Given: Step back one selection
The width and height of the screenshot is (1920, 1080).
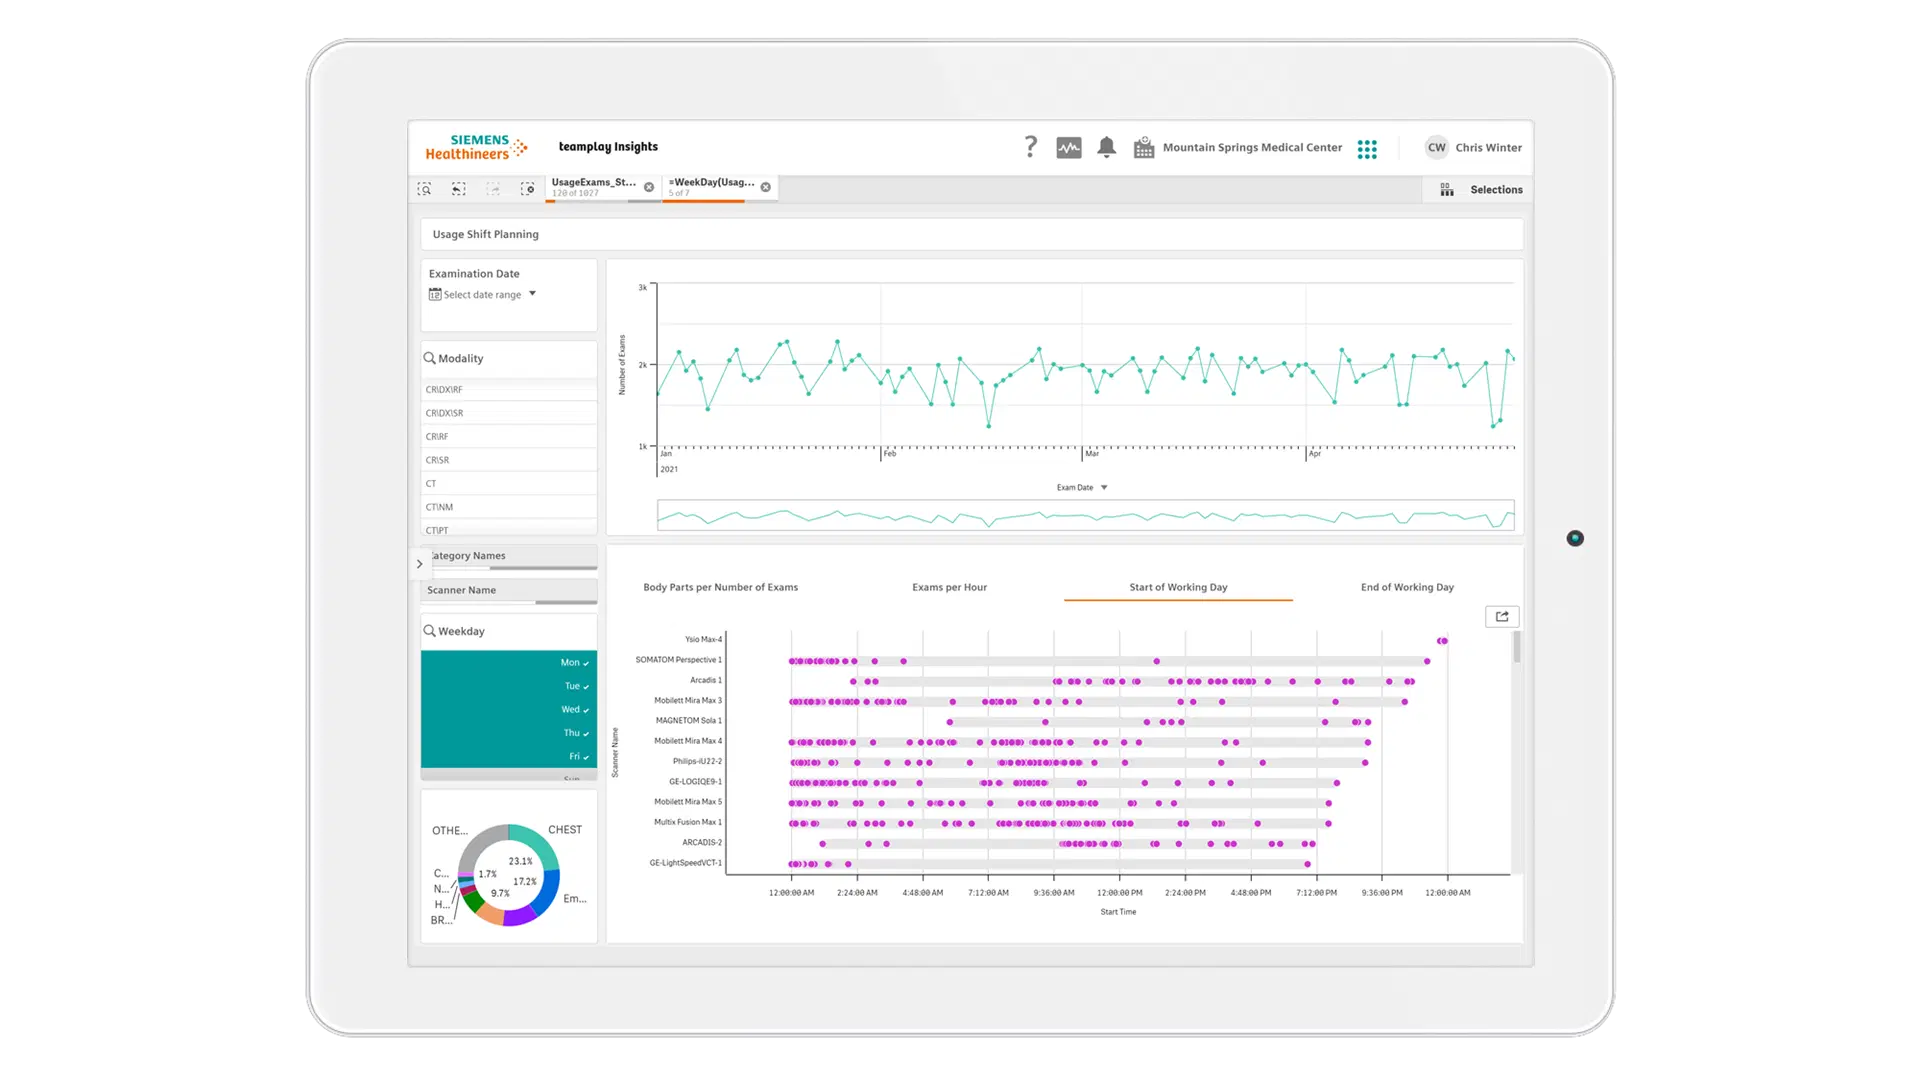Looking at the screenshot, I should [x=459, y=189].
